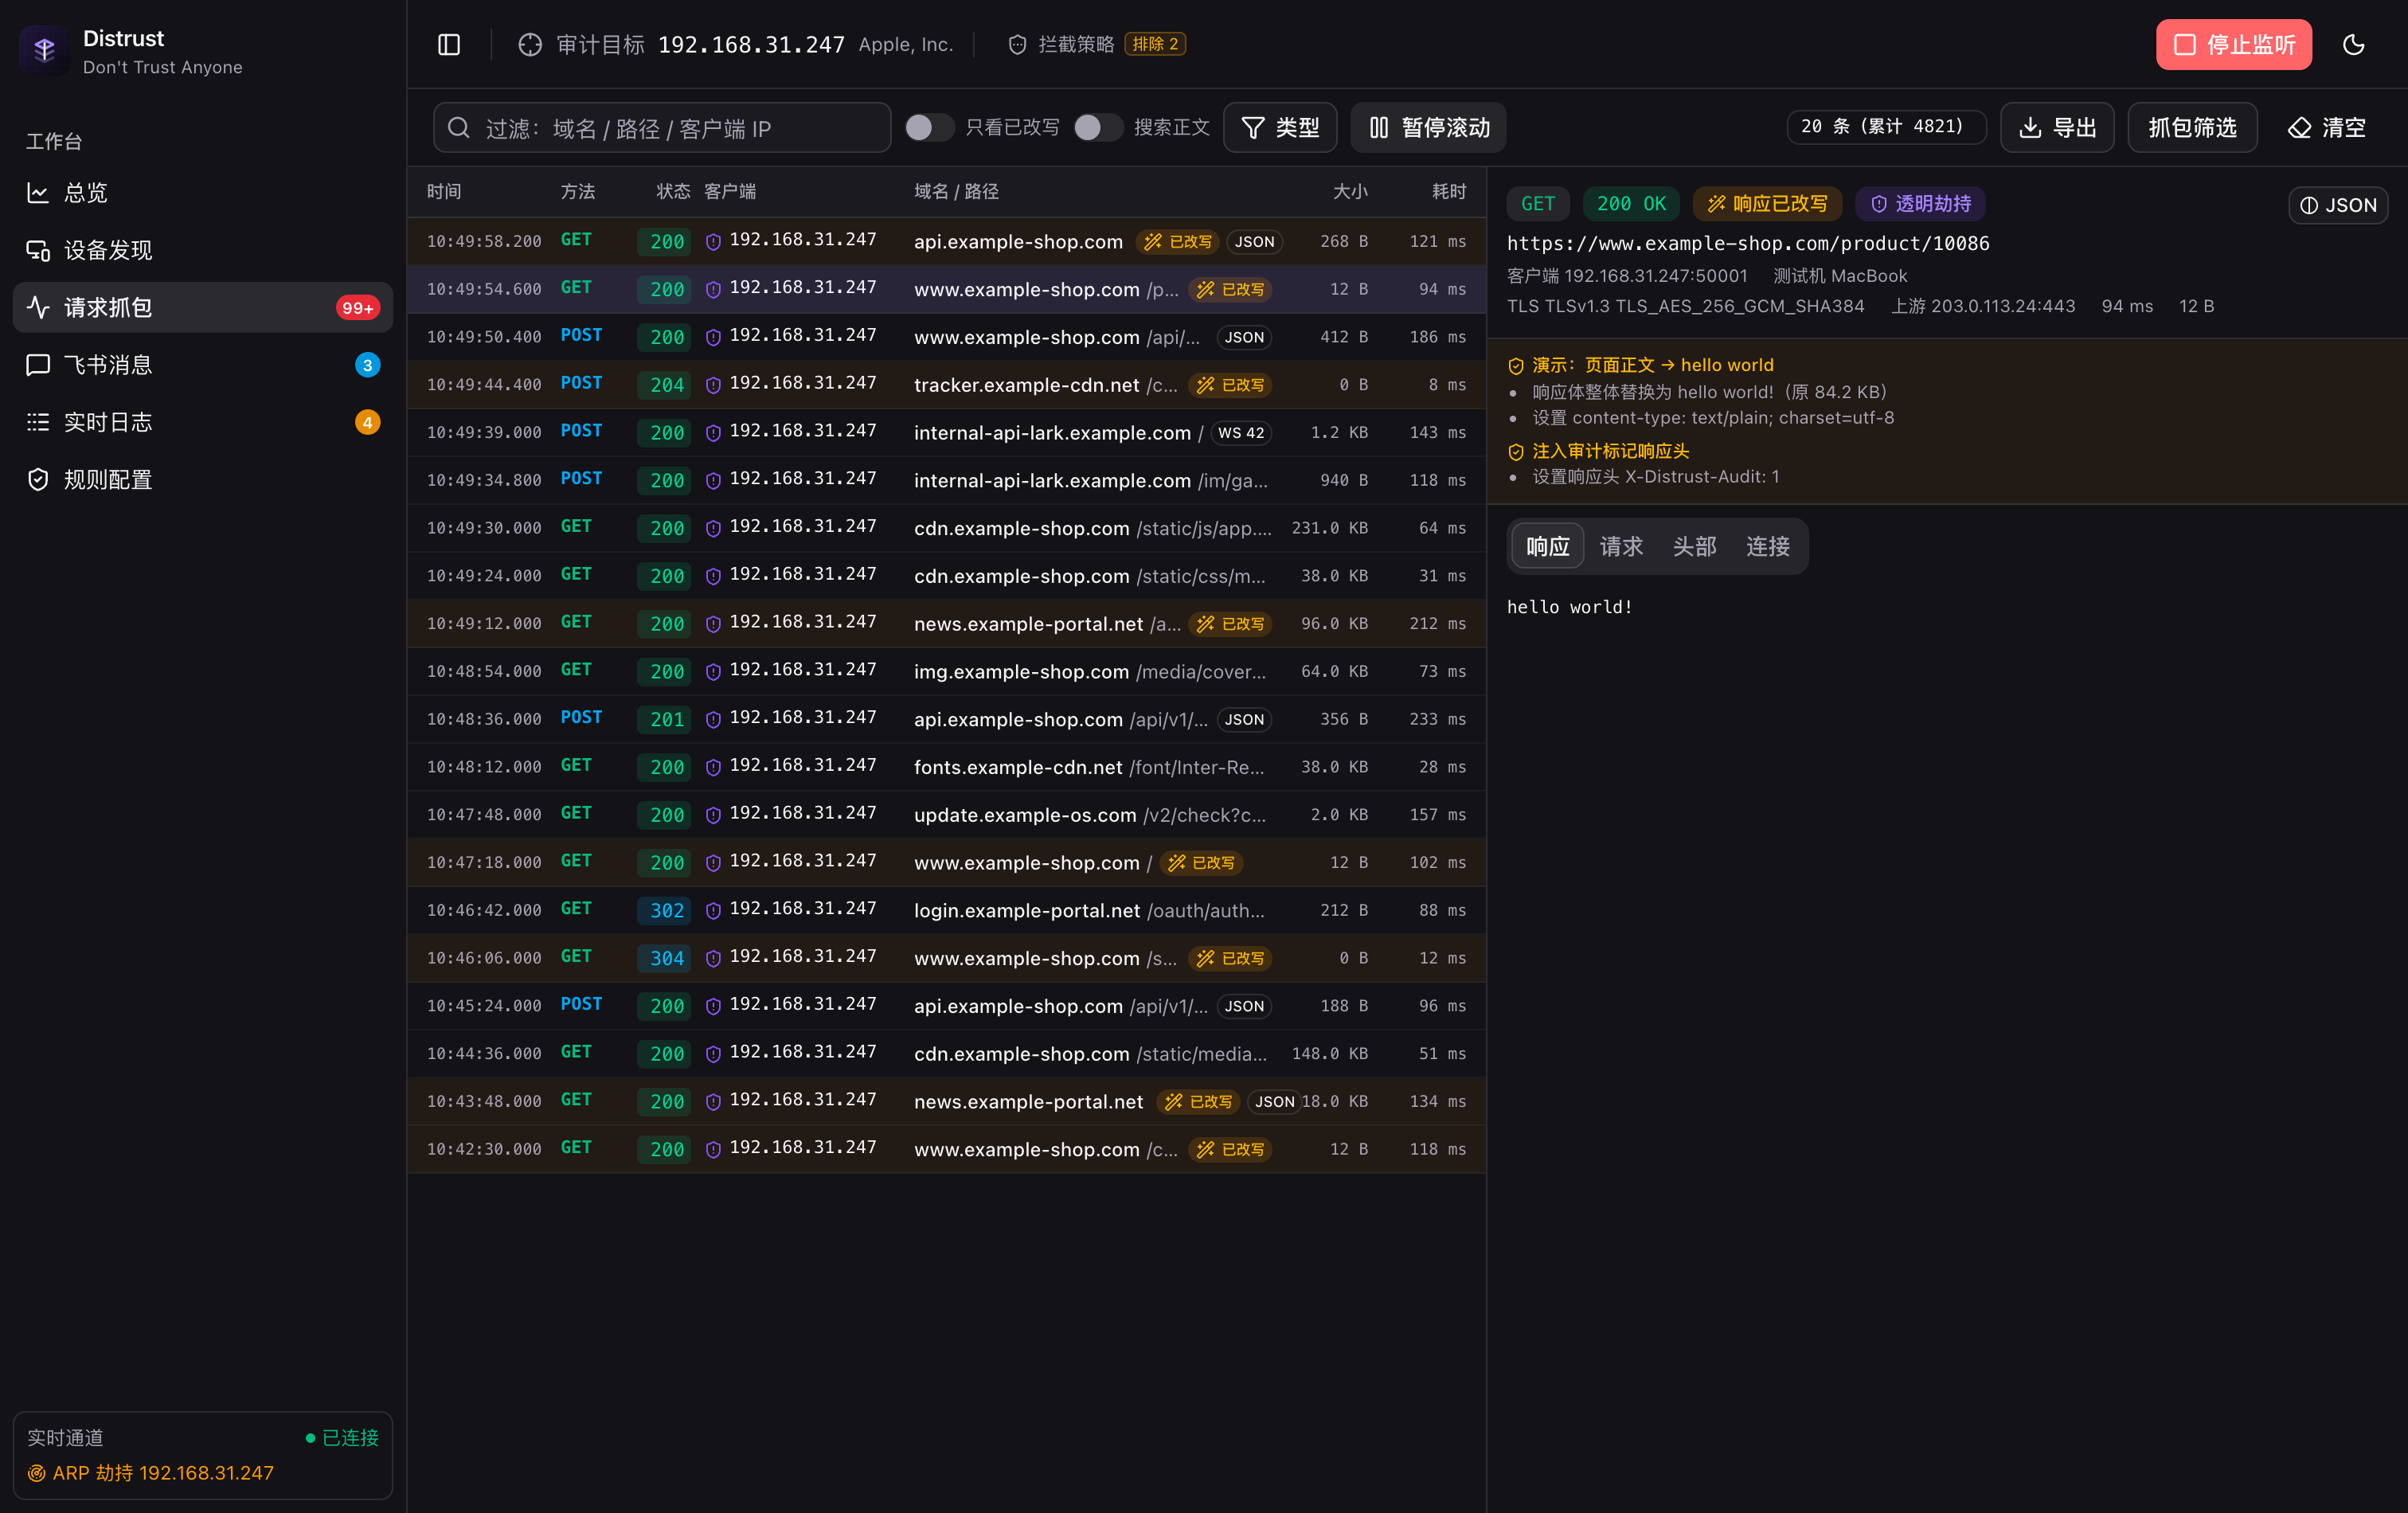The height and width of the screenshot is (1513, 2408).
Task: Open 飞书消息 in sidebar
Action: pos(203,365)
